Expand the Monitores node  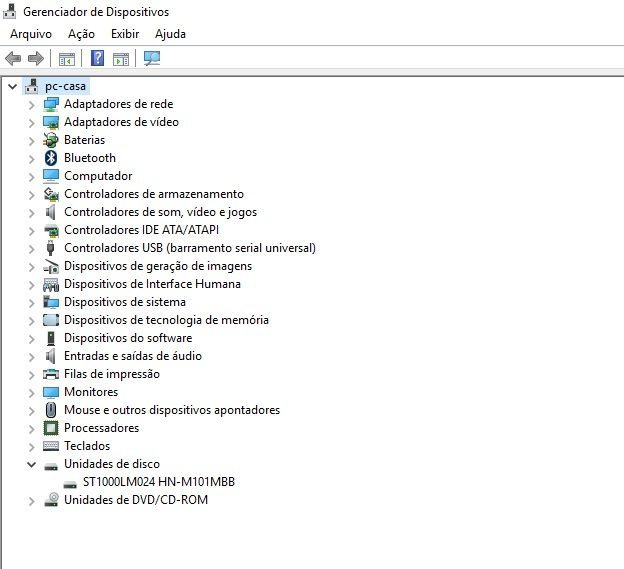tap(31, 393)
